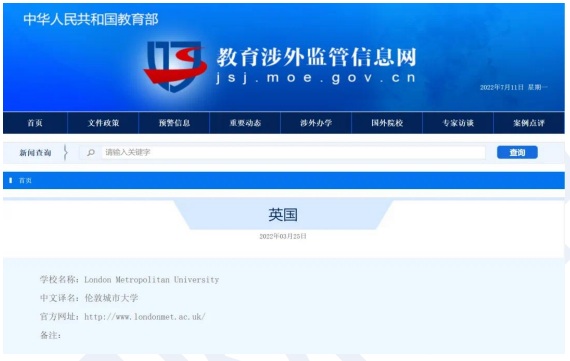Screen dimensions: 570x361
Task: Click the magnifier icon in the search bar
Action: tap(91, 152)
